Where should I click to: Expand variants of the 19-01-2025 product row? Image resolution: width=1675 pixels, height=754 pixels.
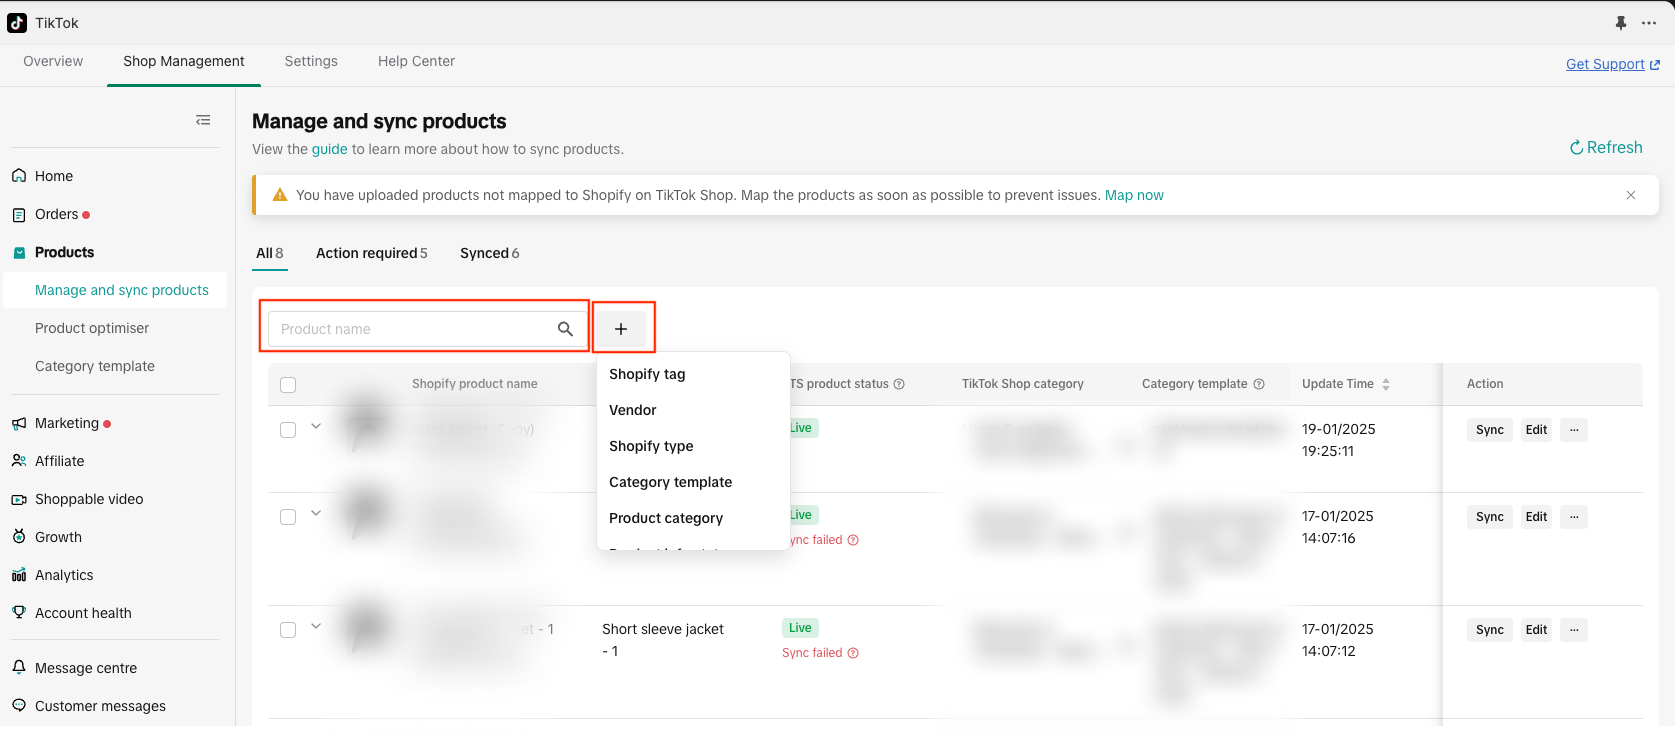(316, 426)
